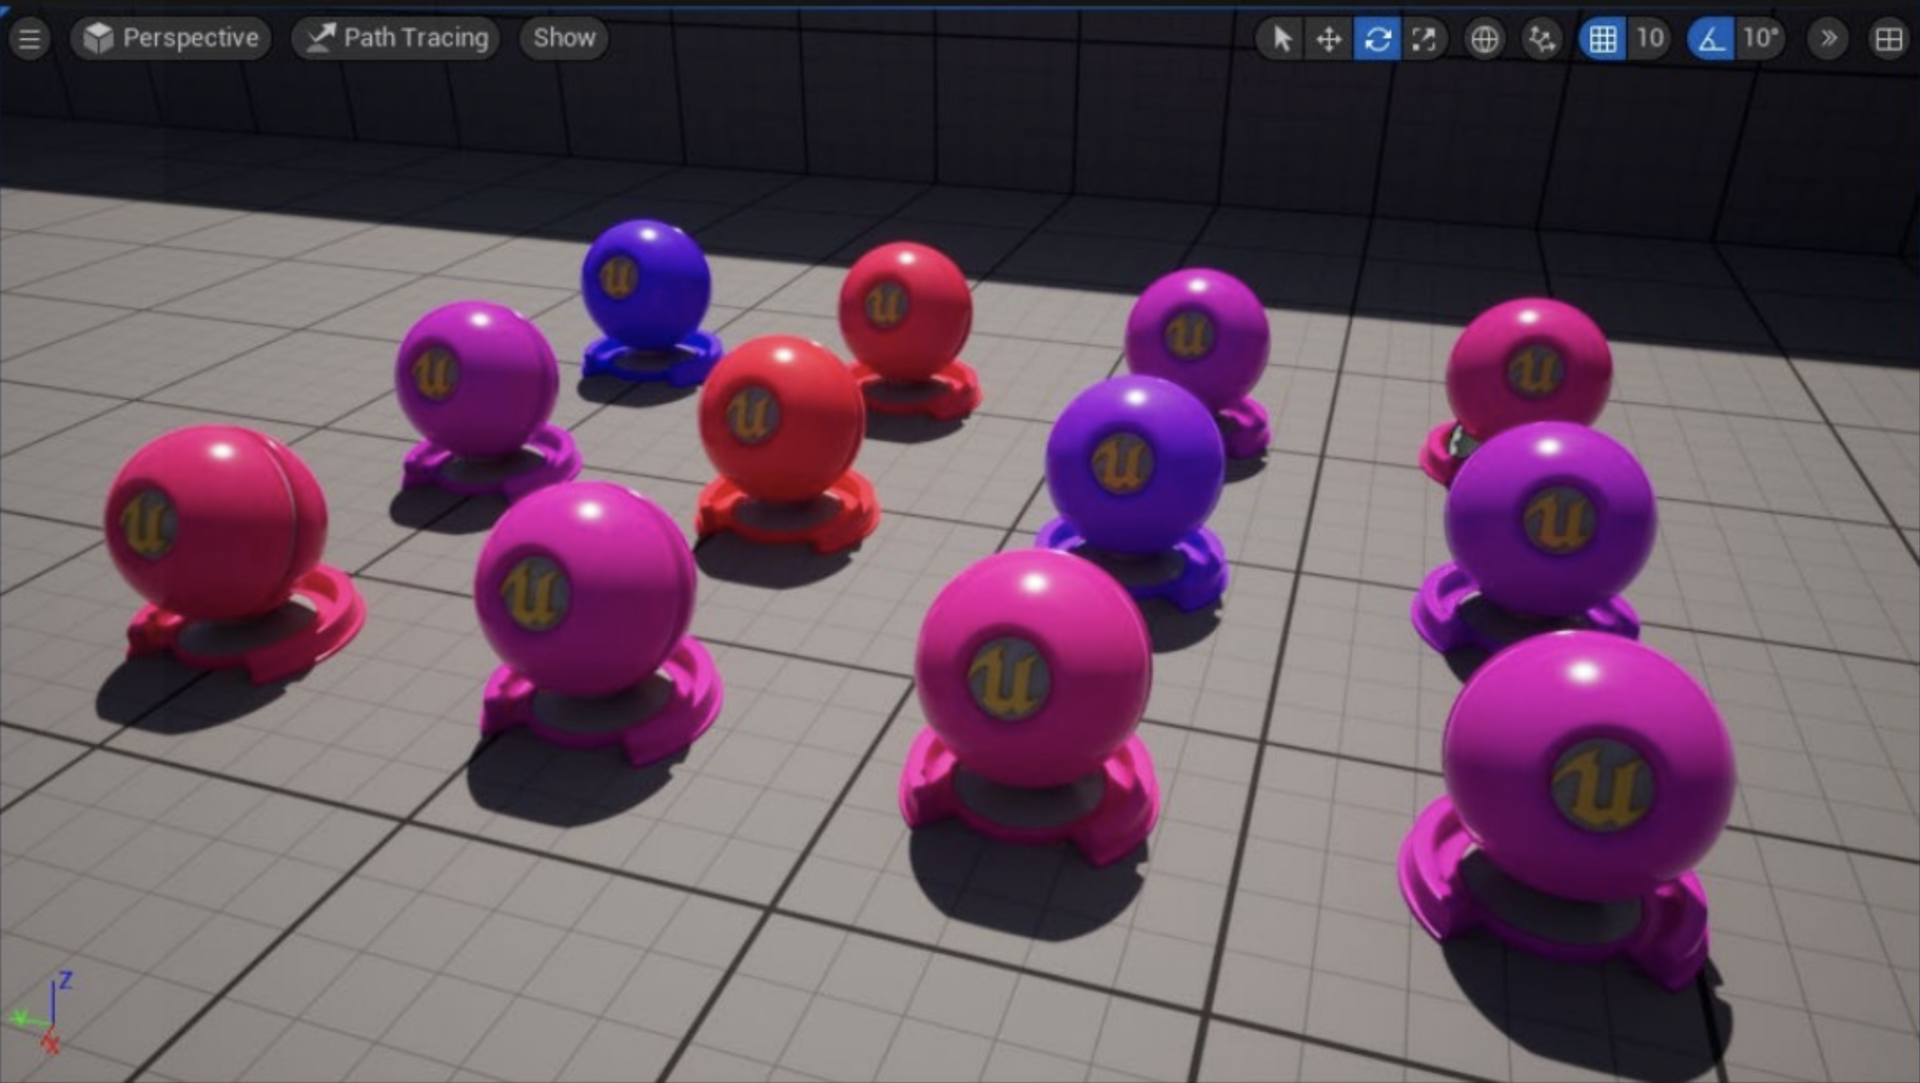Activate the Scale gizmo tool
Screen dimensions: 1920x1083
point(1424,39)
